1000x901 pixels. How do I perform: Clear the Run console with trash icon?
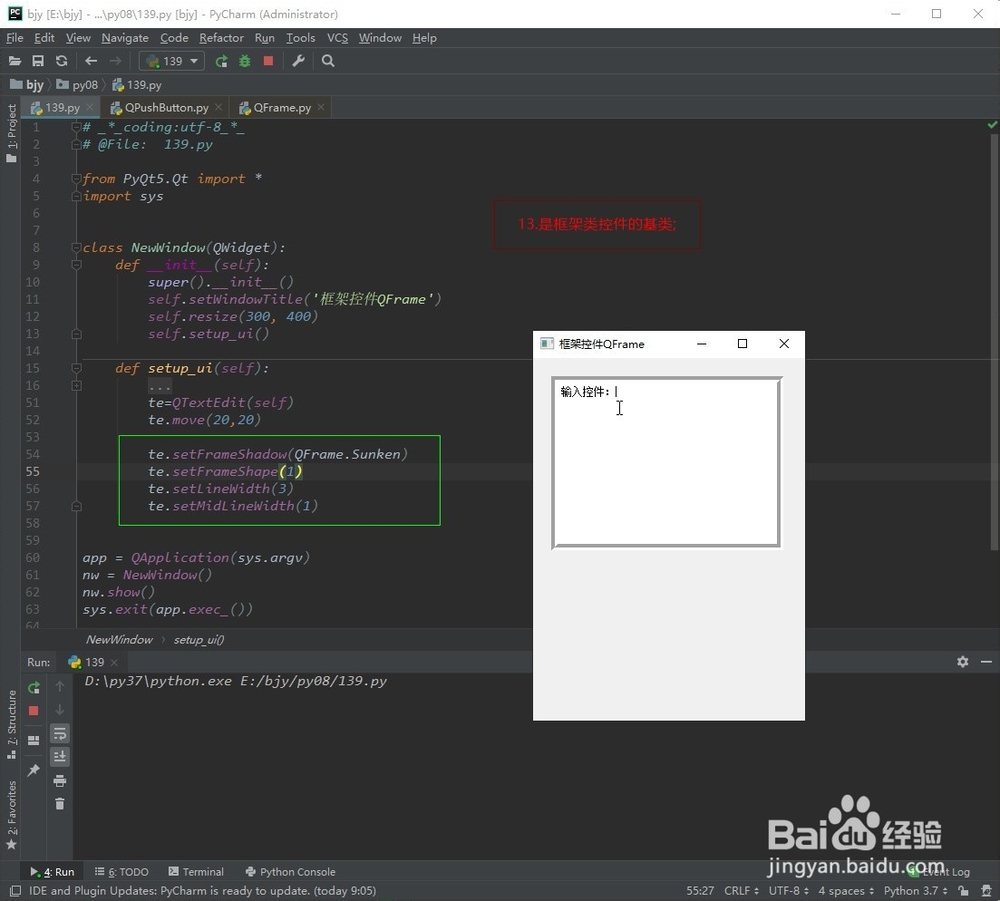(59, 803)
